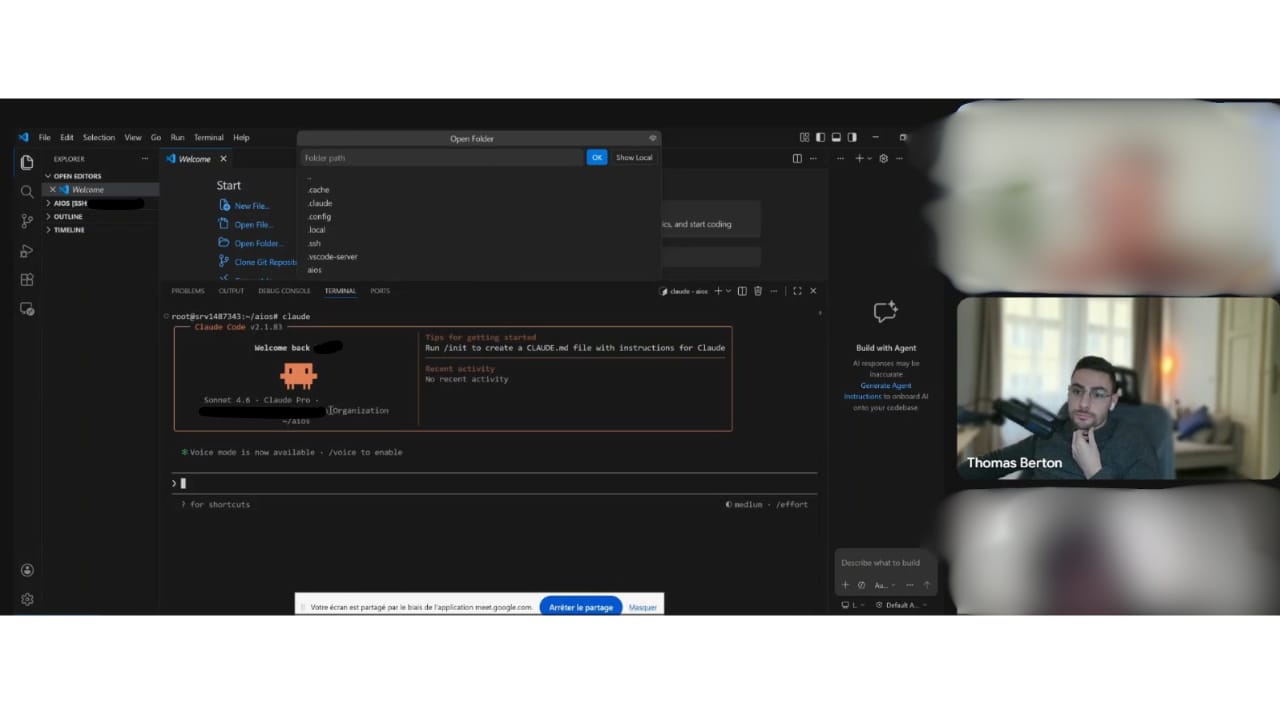Confirm folder with the OK button
The height and width of the screenshot is (720, 1280).
pyautogui.click(x=597, y=157)
